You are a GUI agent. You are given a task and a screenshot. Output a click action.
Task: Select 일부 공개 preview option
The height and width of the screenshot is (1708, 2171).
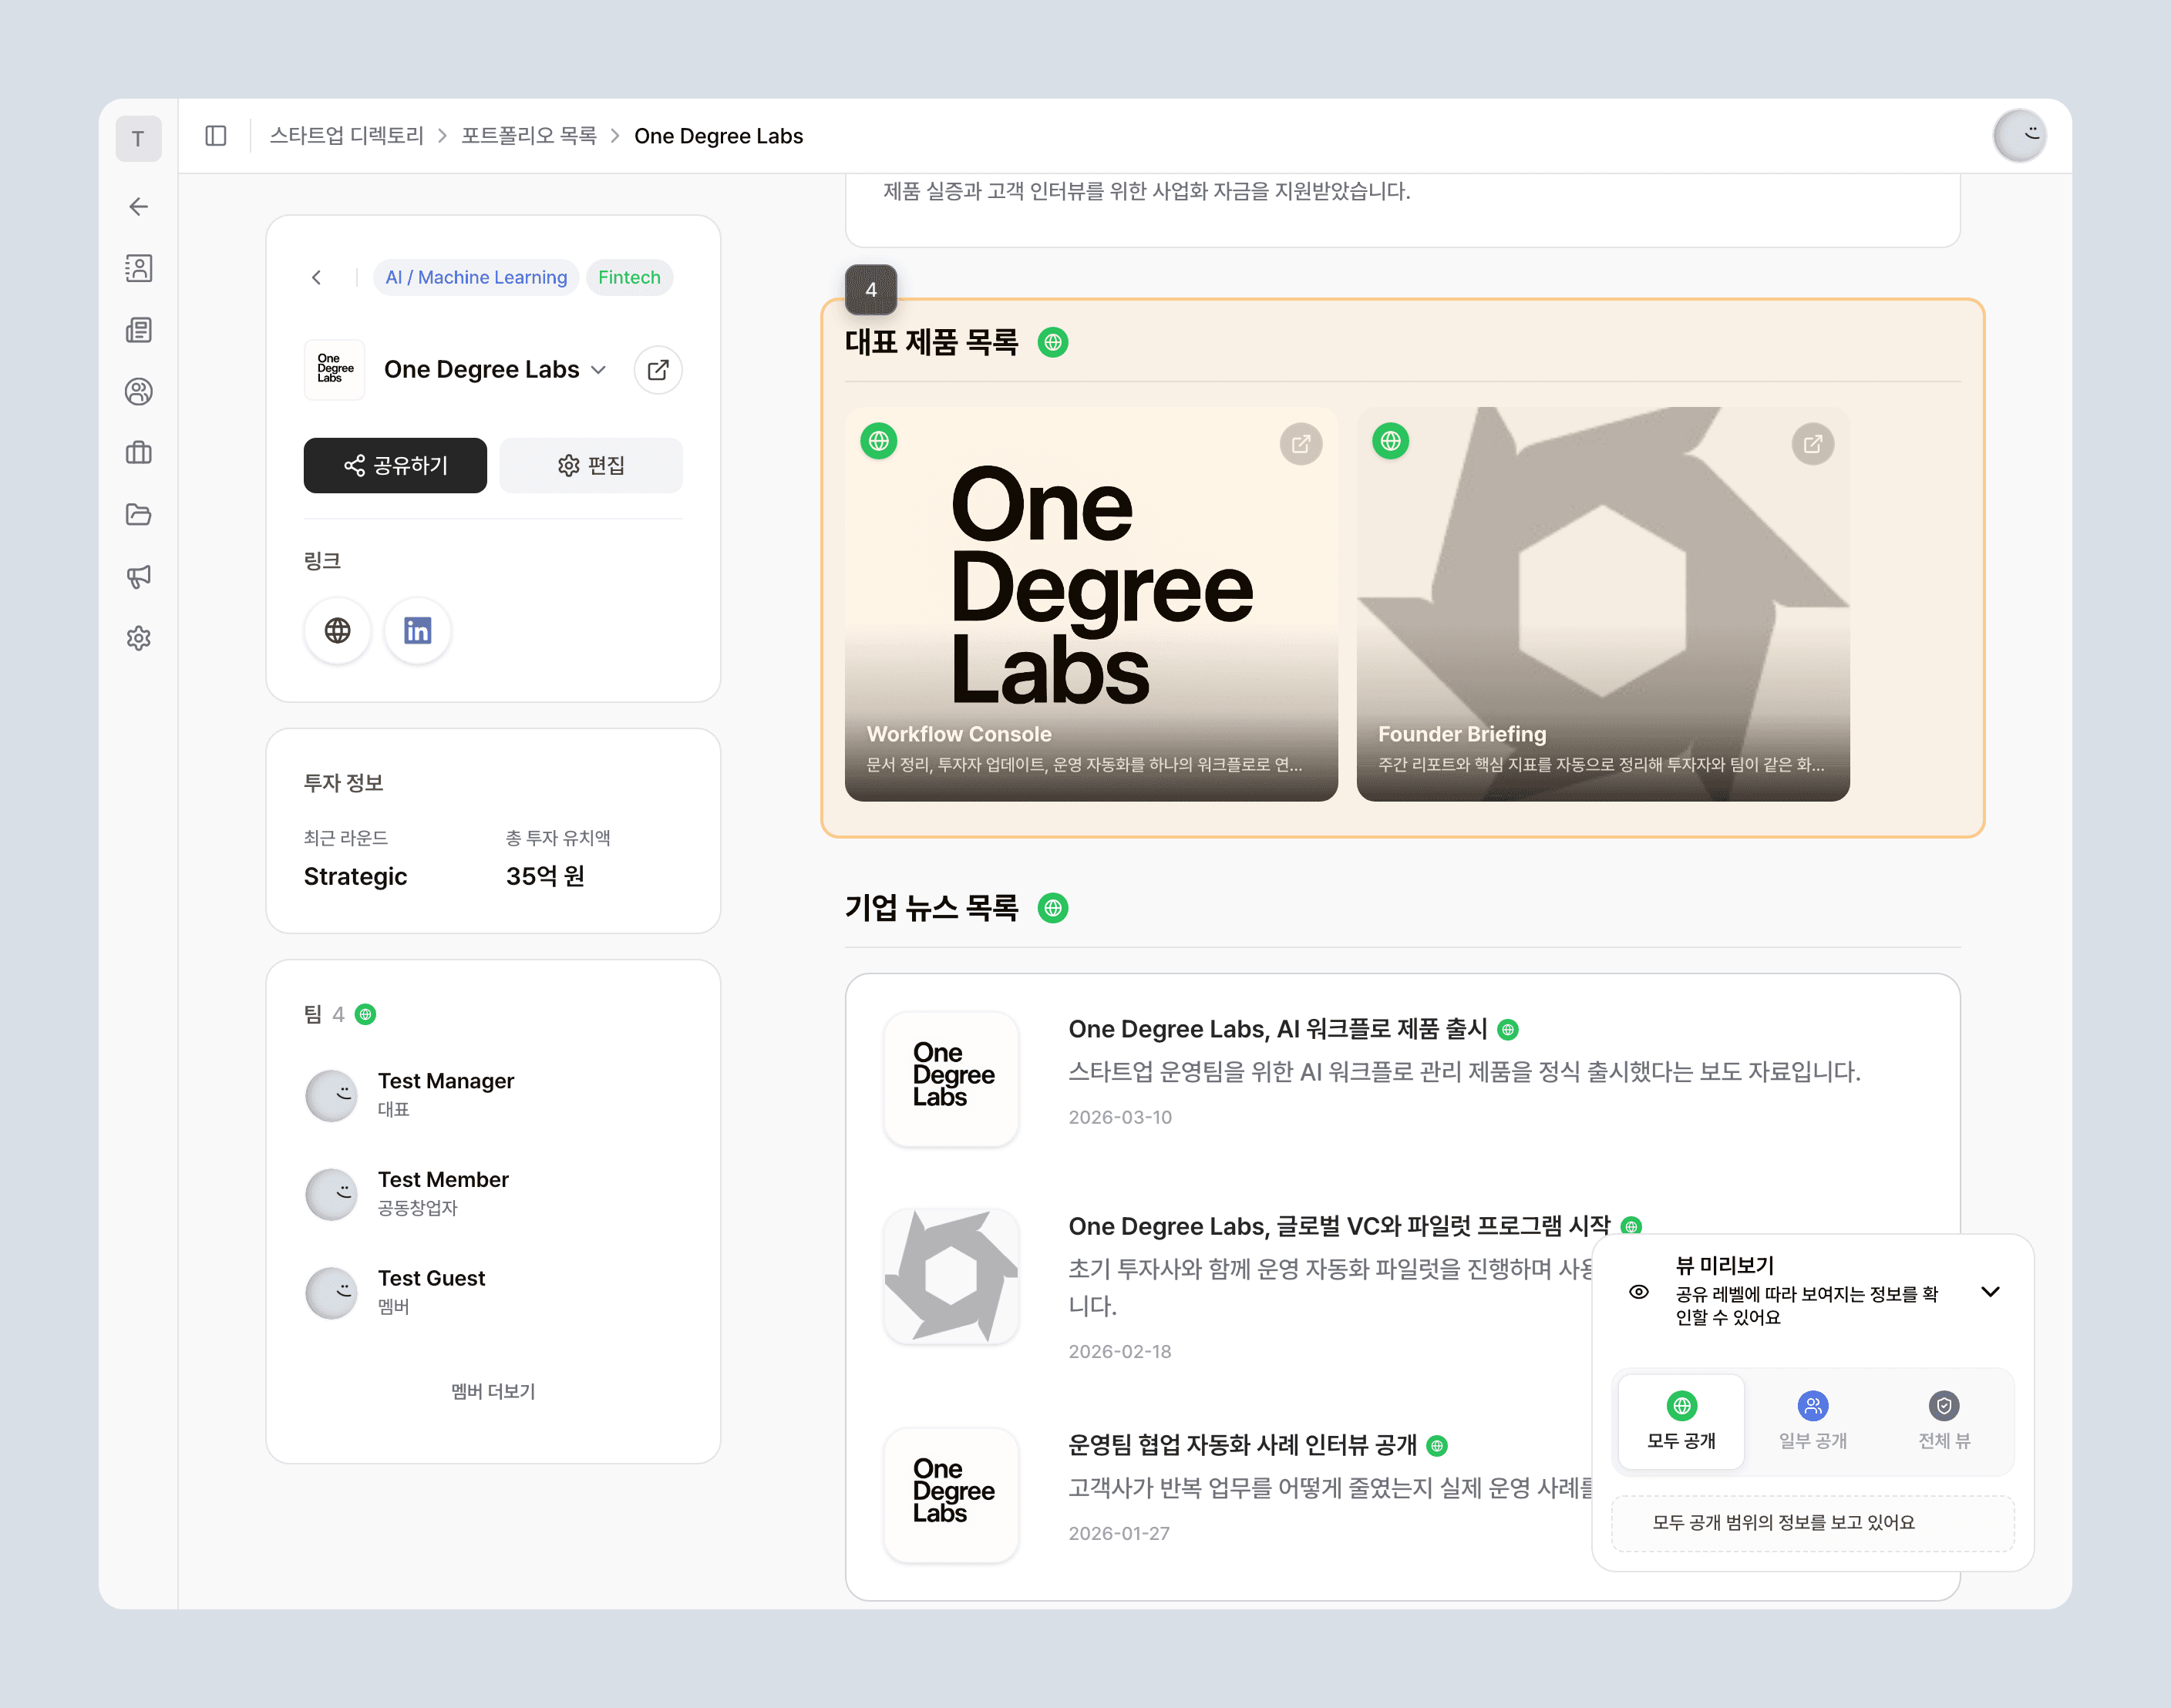coord(1812,1422)
